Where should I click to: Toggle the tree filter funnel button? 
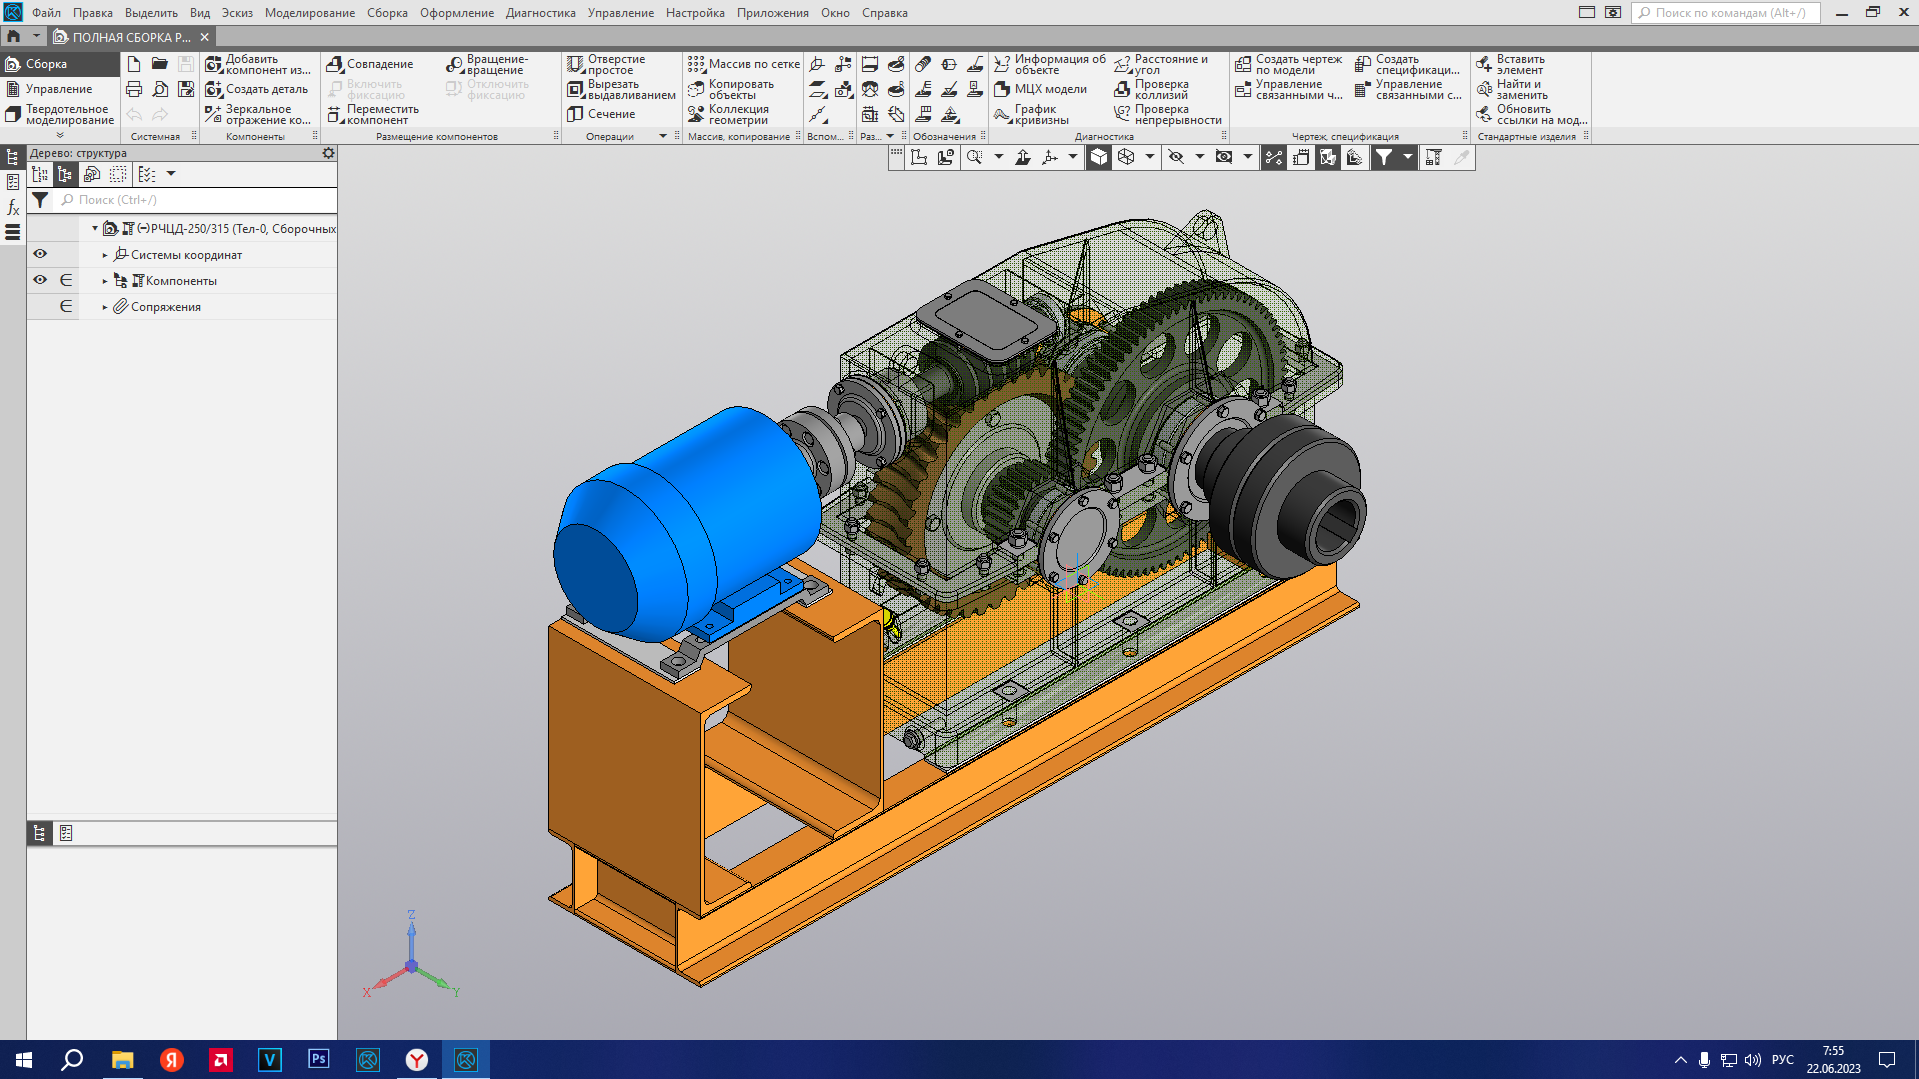click(x=40, y=200)
